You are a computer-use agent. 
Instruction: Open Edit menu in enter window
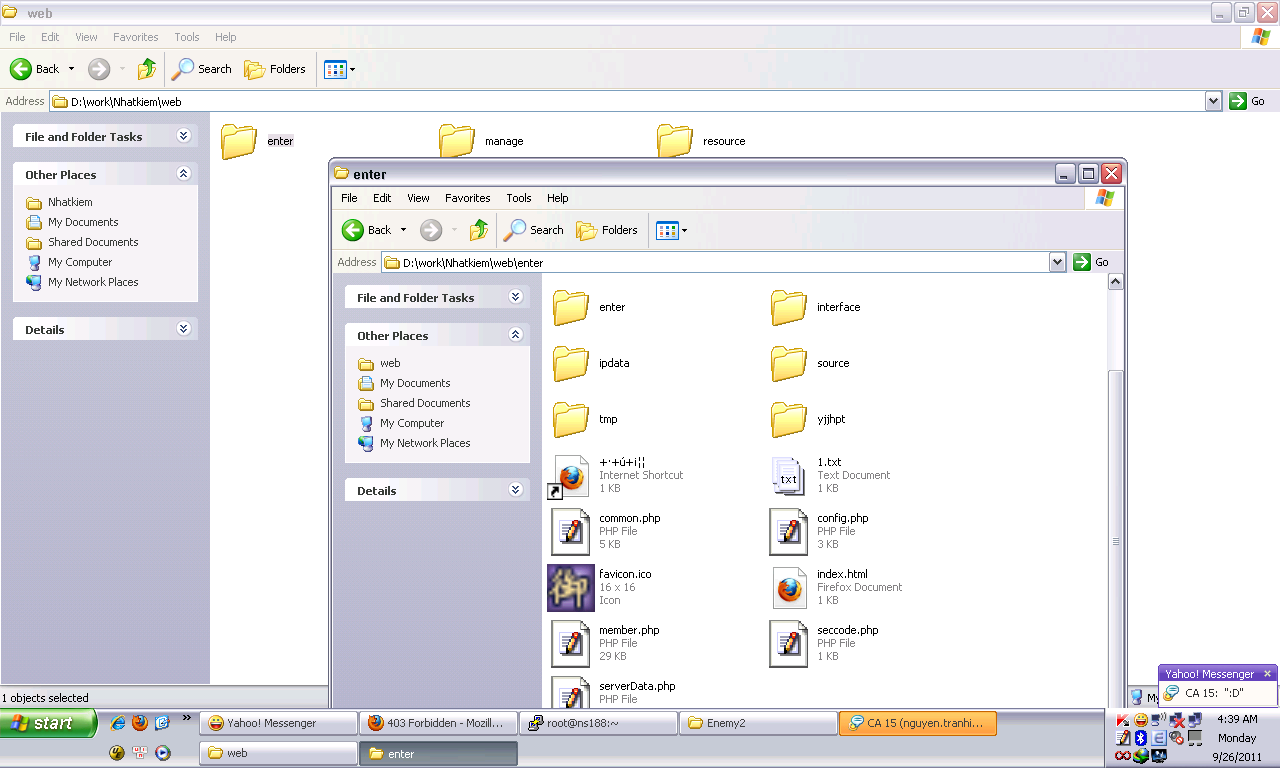382,198
